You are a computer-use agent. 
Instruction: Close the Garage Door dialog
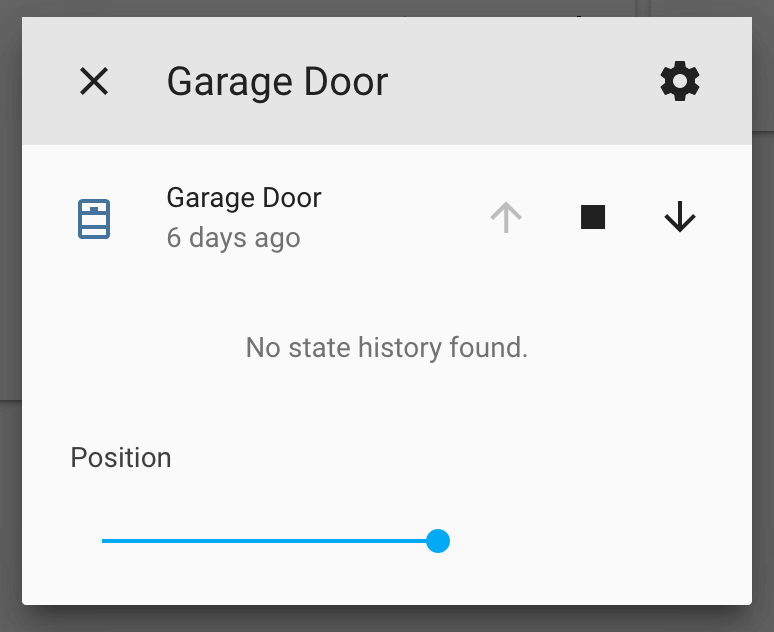pyautogui.click(x=94, y=81)
